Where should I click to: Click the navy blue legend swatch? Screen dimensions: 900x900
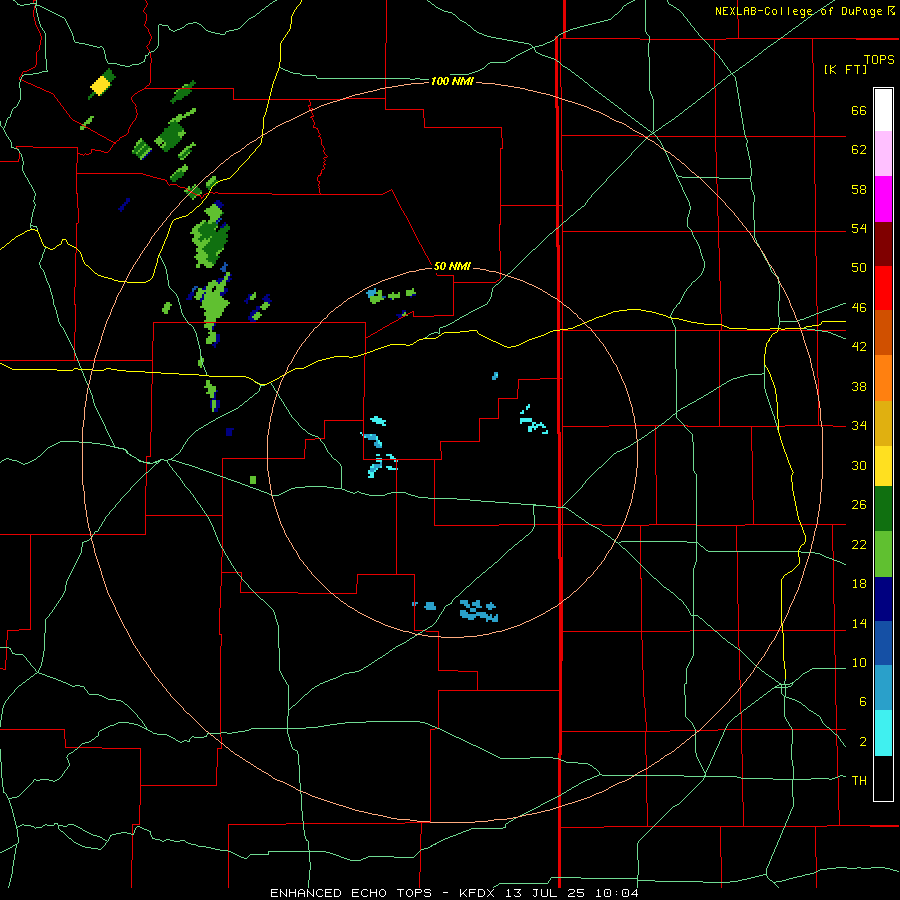click(883, 599)
